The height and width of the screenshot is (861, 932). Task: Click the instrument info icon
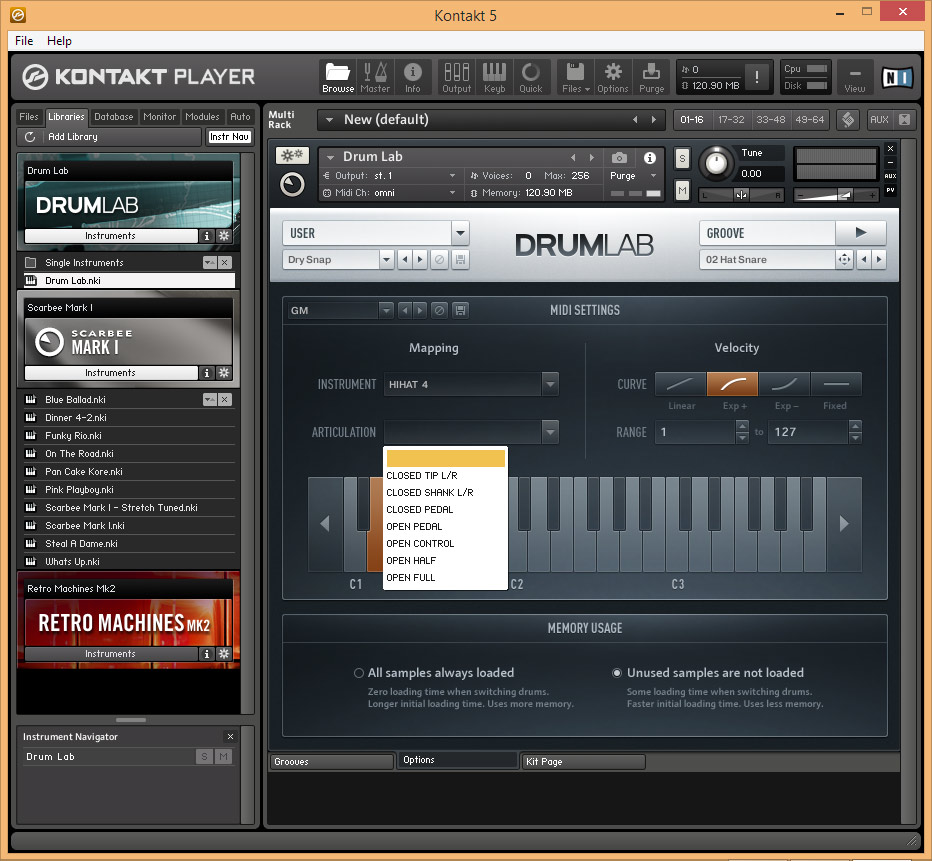click(x=650, y=157)
